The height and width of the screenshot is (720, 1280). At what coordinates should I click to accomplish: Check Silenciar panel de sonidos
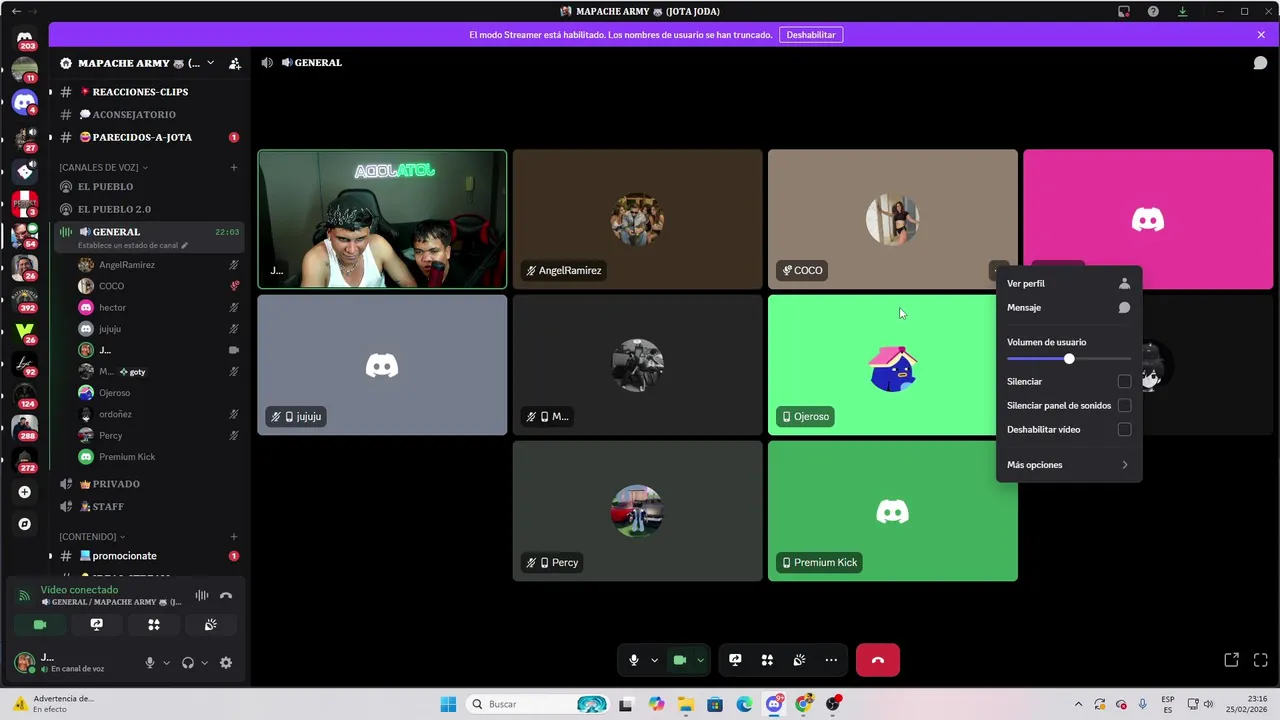(1124, 406)
